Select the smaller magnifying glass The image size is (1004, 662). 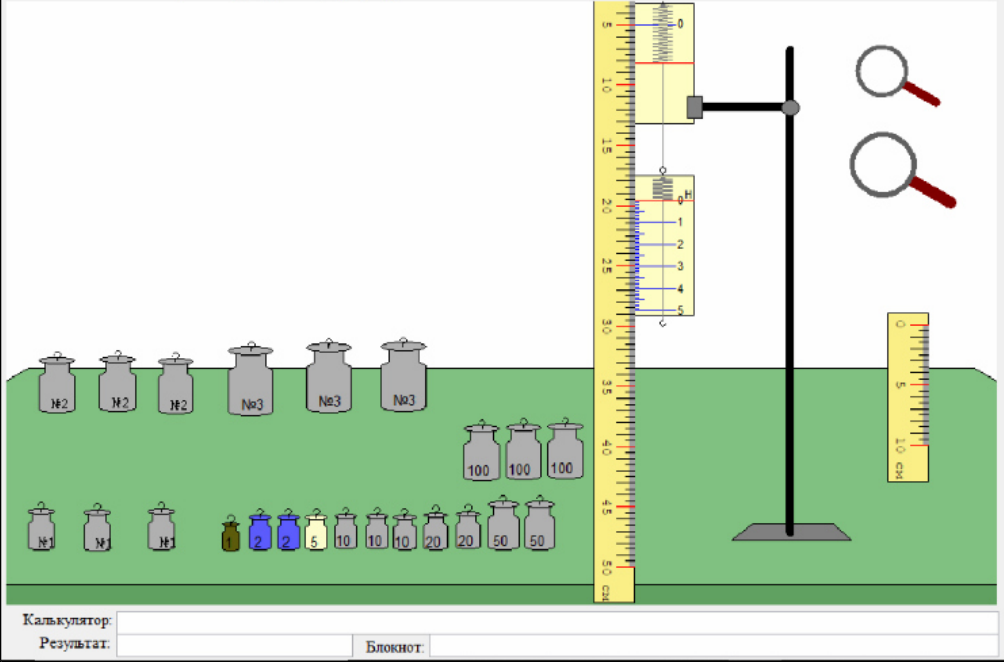(x=896, y=76)
